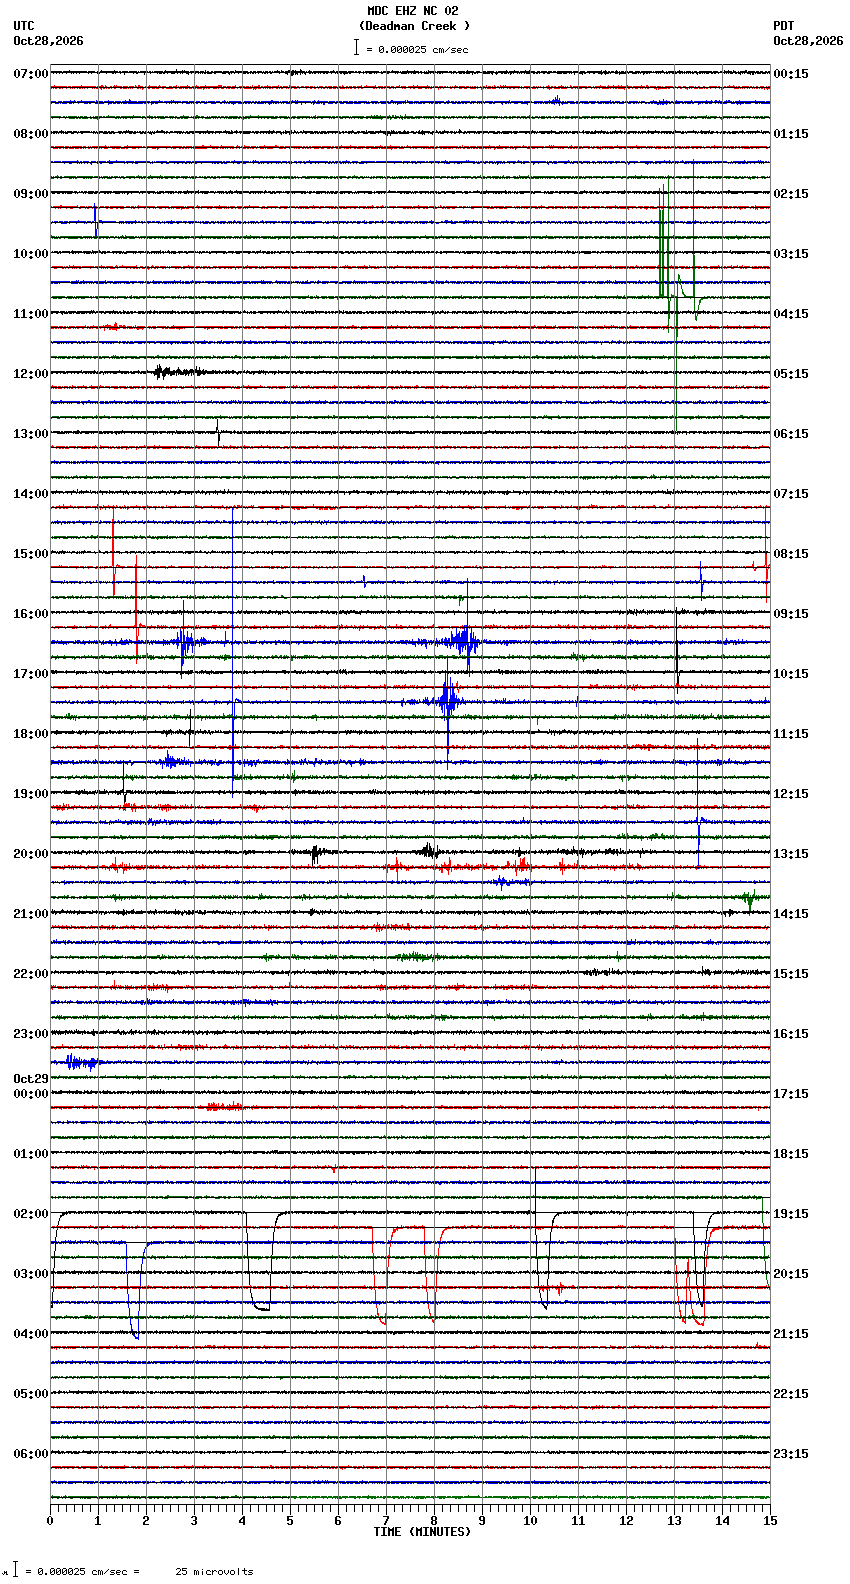
Task: Click the 09:15 PDT time label
Action: [x=791, y=614]
